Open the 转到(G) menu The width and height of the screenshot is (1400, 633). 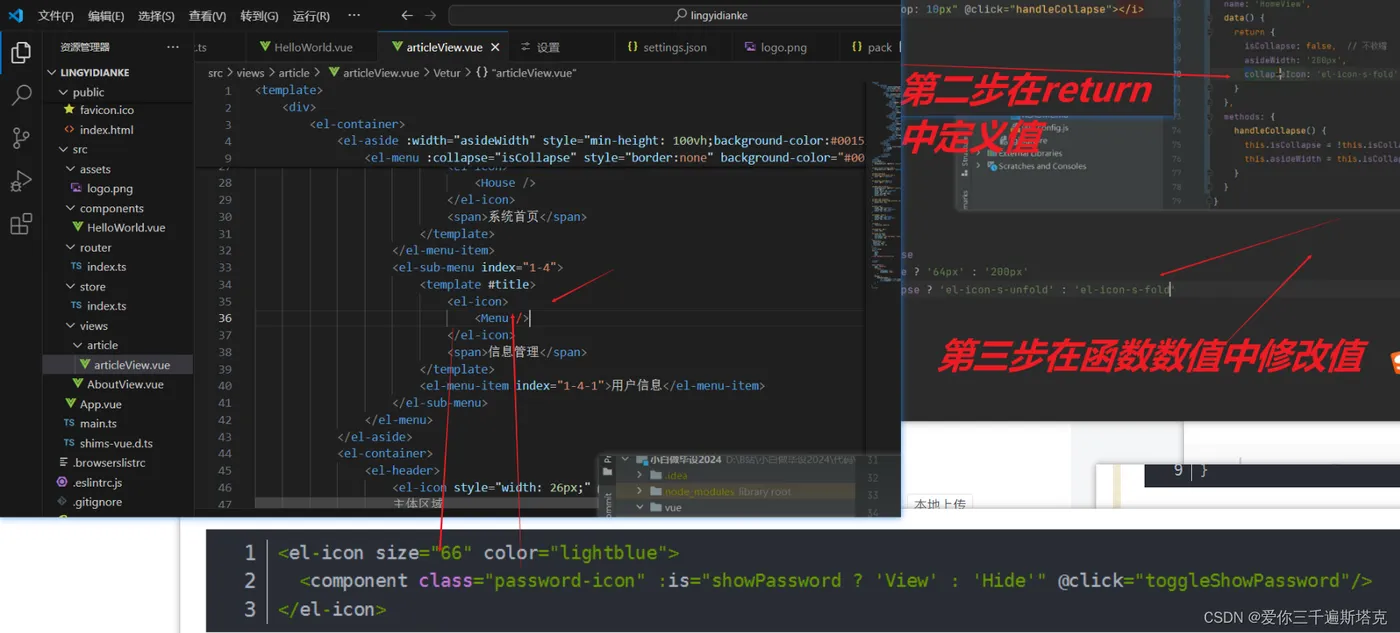click(260, 16)
